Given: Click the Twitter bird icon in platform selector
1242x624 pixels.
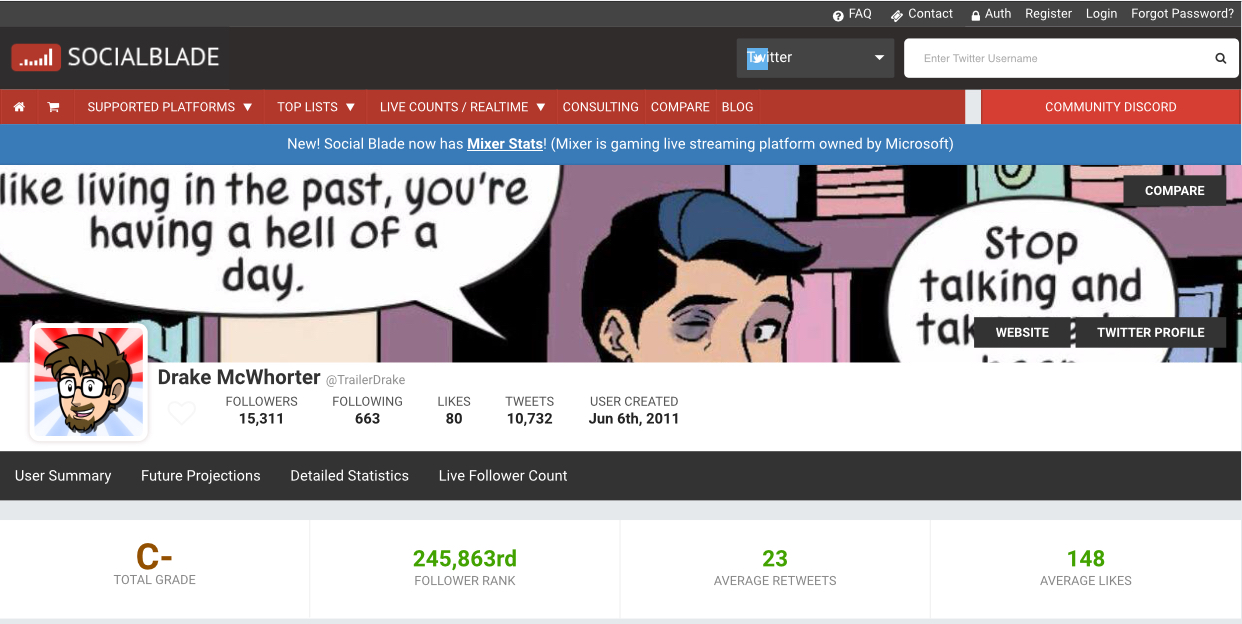Looking at the screenshot, I should click(x=757, y=58).
